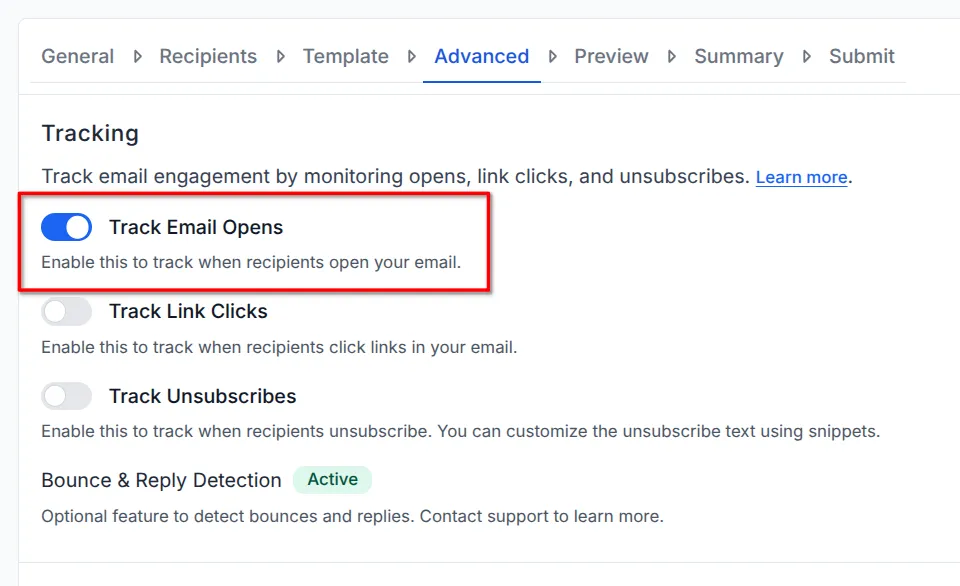
Task: Enable the Track Unsubscribes toggle
Action: 66,396
